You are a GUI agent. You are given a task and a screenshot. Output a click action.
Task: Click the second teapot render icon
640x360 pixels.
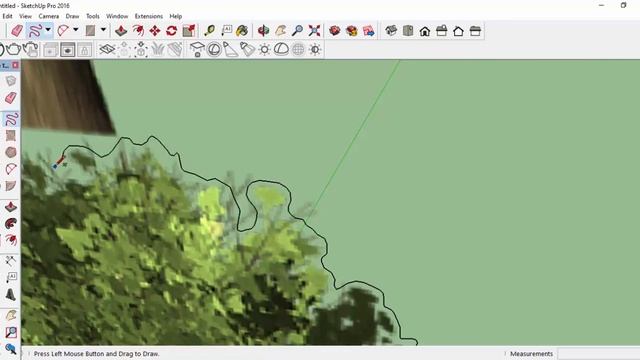pos(31,49)
